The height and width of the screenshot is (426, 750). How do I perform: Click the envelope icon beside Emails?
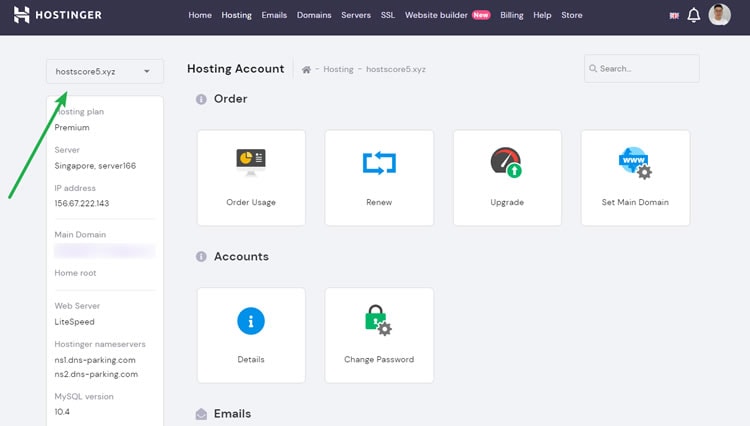(201, 414)
